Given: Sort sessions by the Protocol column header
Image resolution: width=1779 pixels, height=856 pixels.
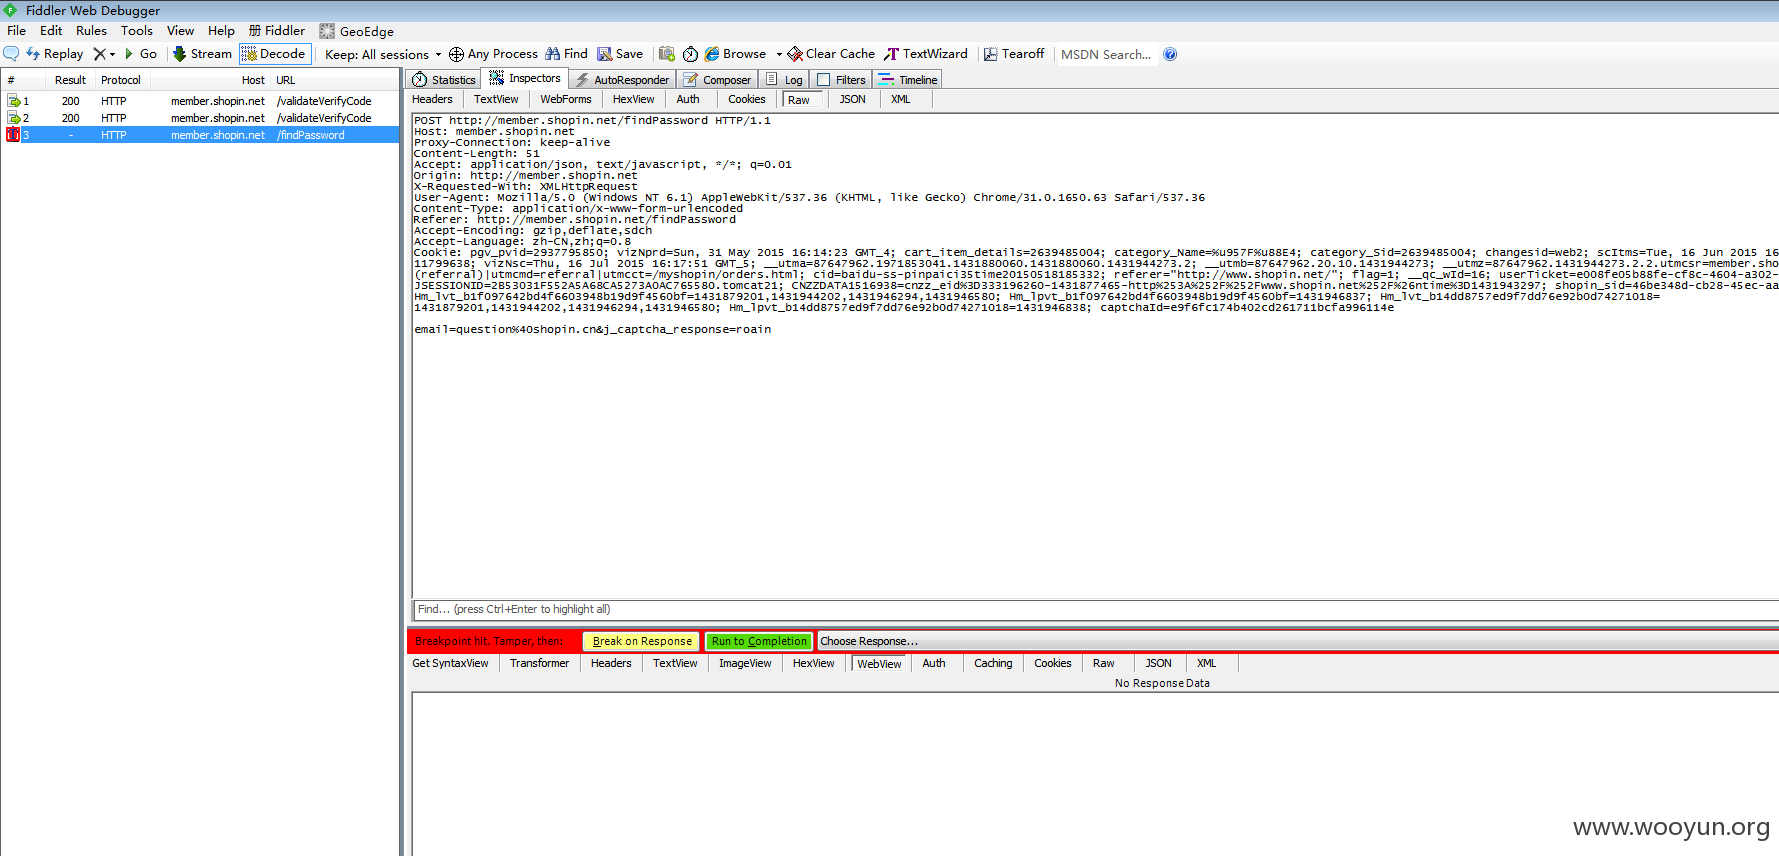Looking at the screenshot, I should (121, 80).
